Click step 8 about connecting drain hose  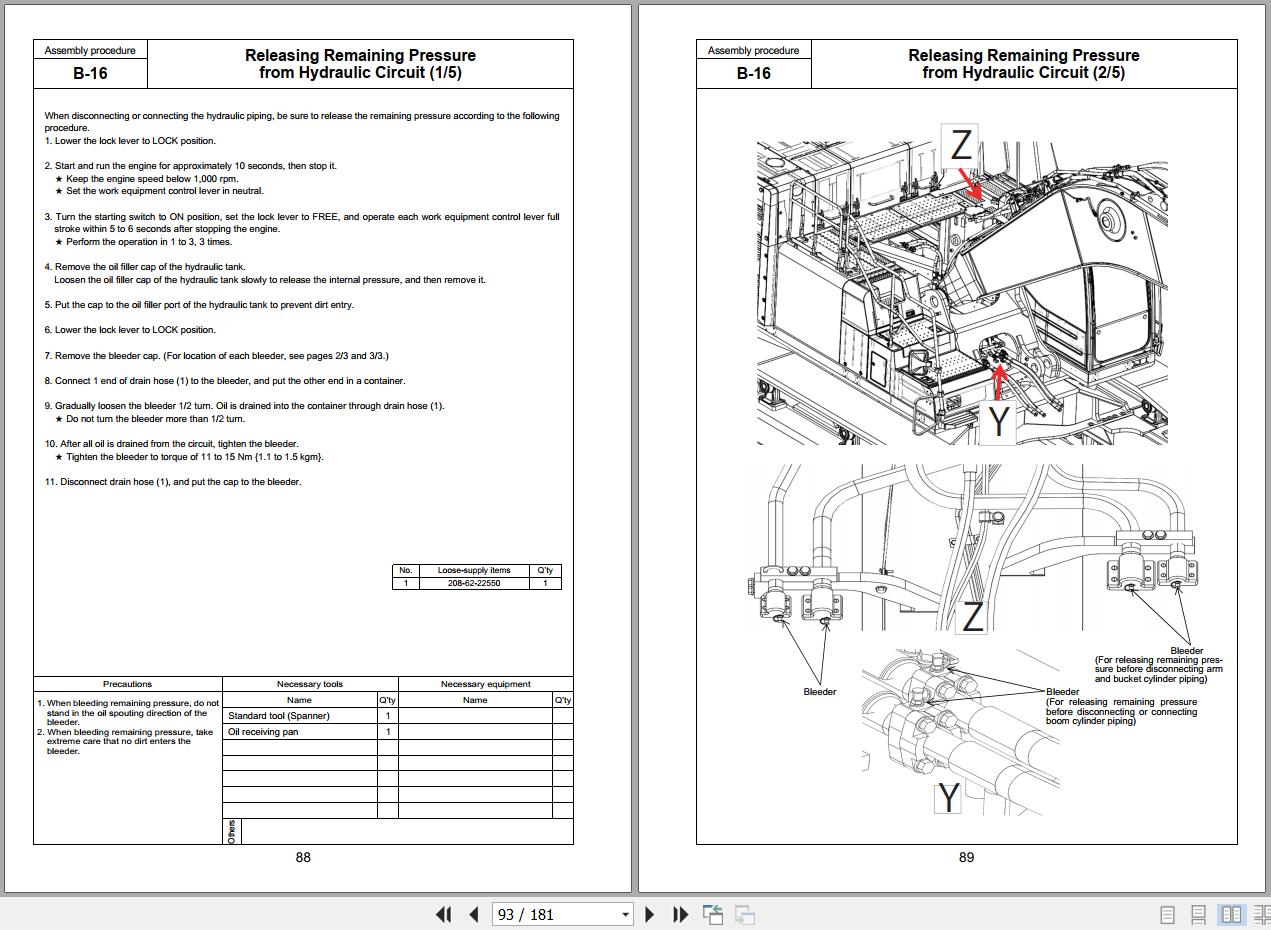pyautogui.click(x=225, y=381)
